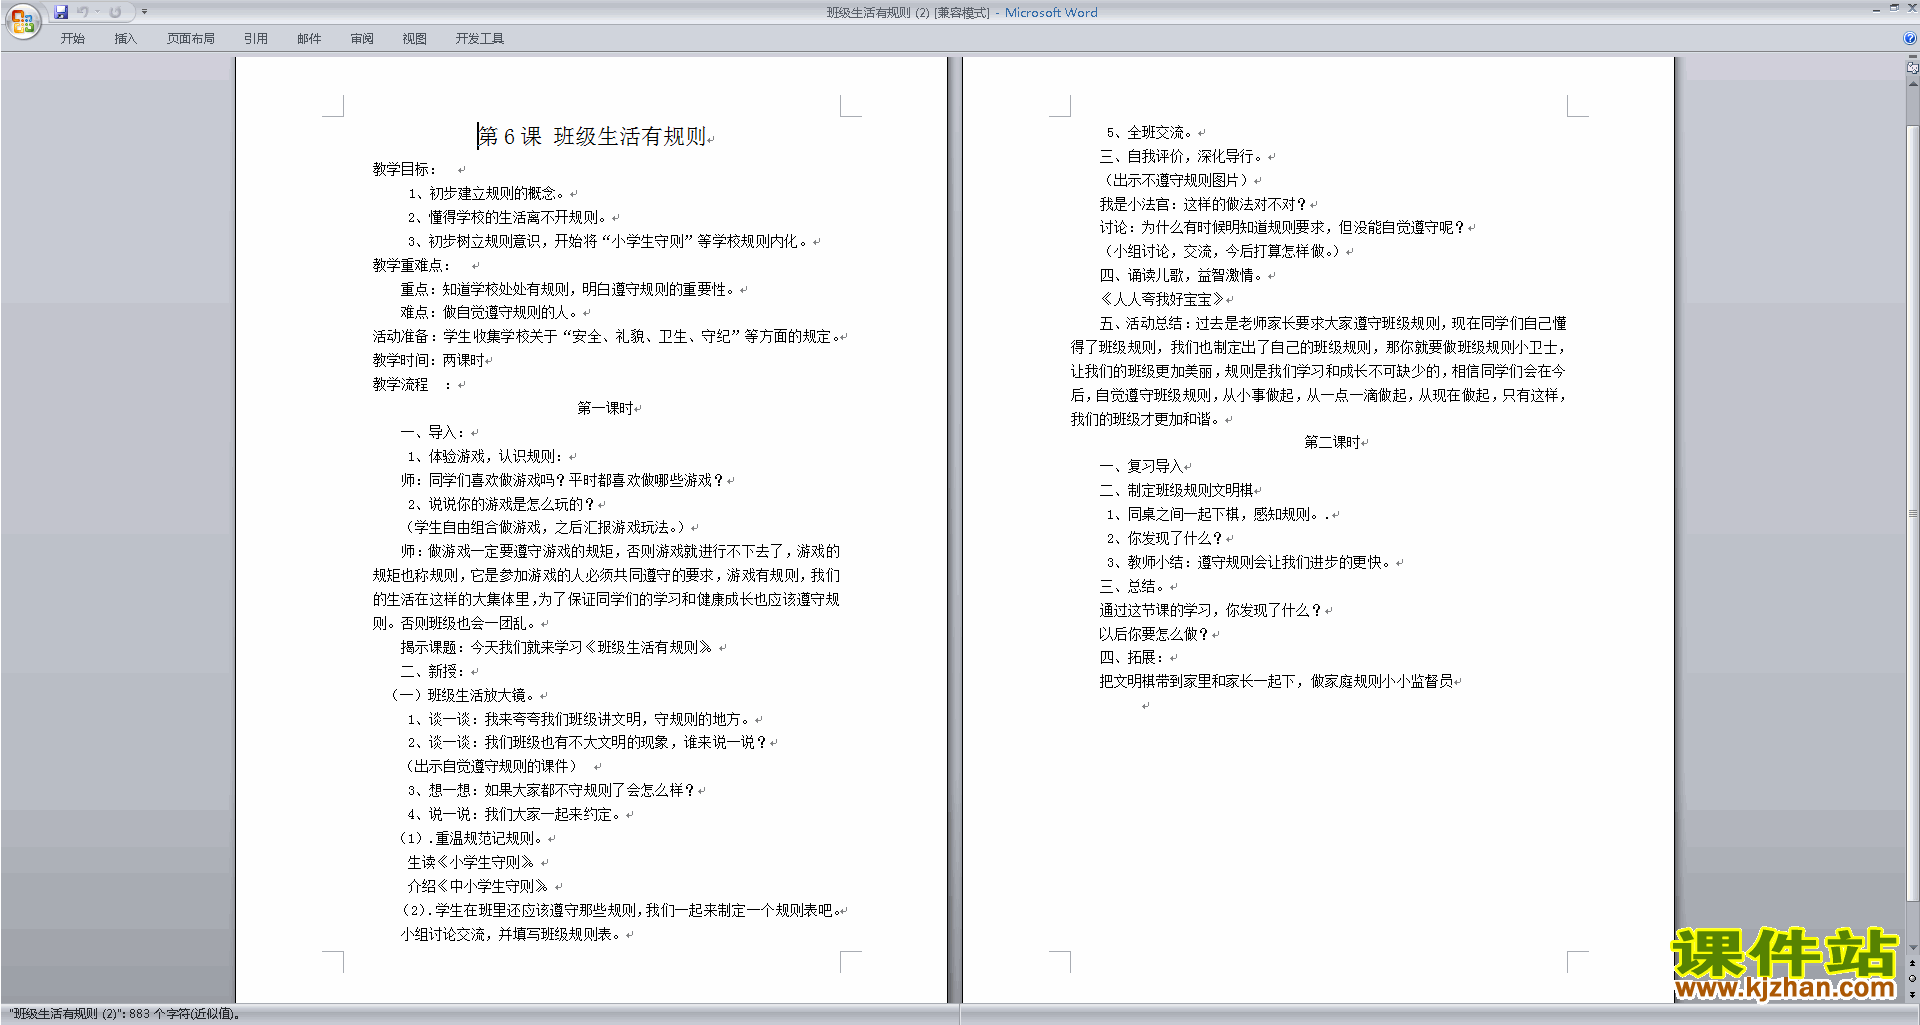Screen dimensions: 1920x1025
Task: Click the word count status bar entry
Action: (x=125, y=1014)
